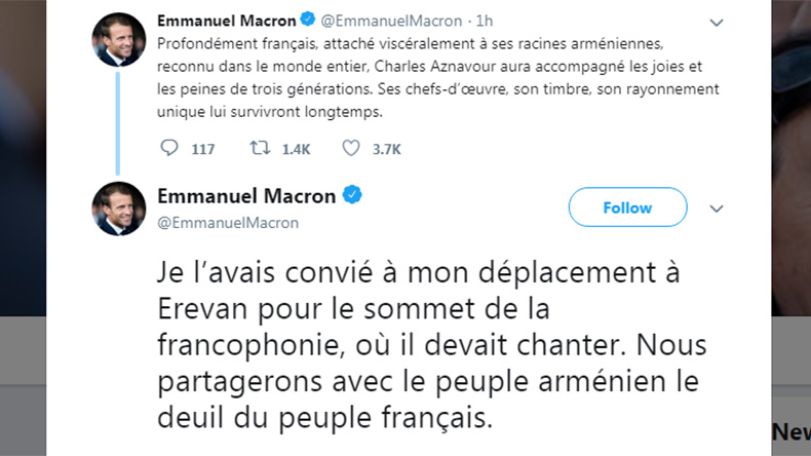Click verified badge on the main tweet
The image size is (811, 456).
pos(352,195)
